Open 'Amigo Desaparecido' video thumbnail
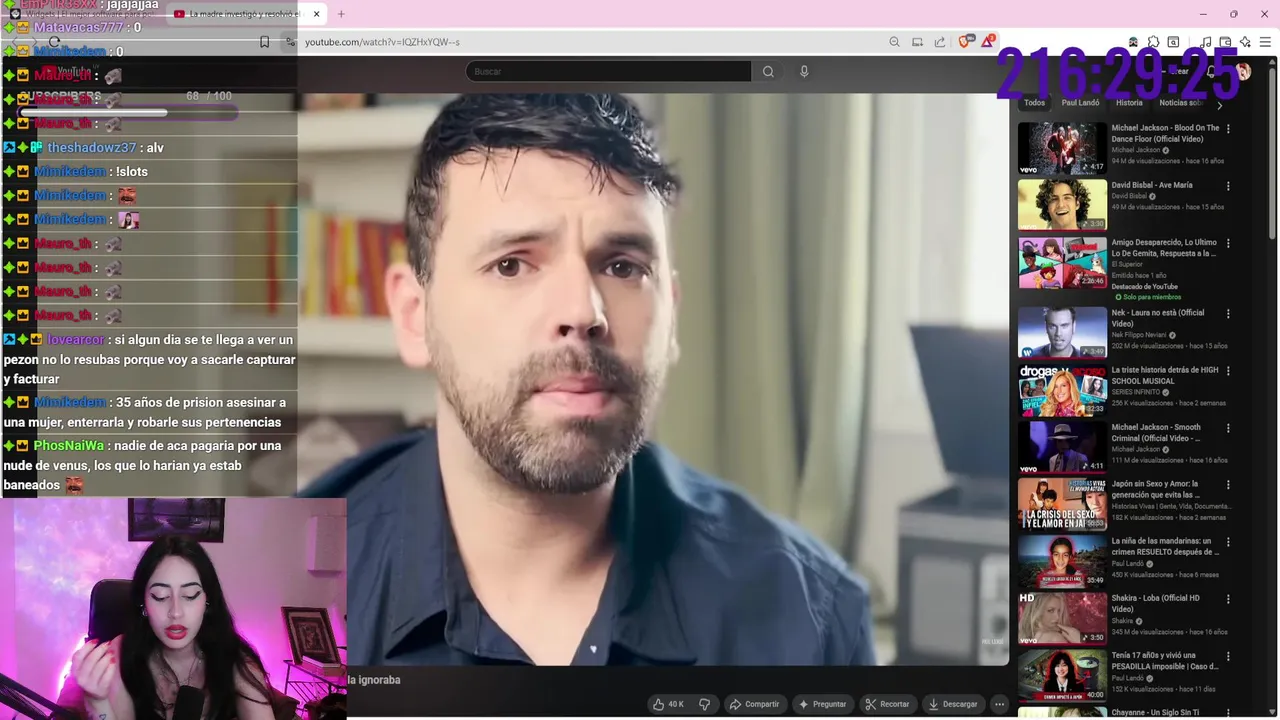 1062,262
